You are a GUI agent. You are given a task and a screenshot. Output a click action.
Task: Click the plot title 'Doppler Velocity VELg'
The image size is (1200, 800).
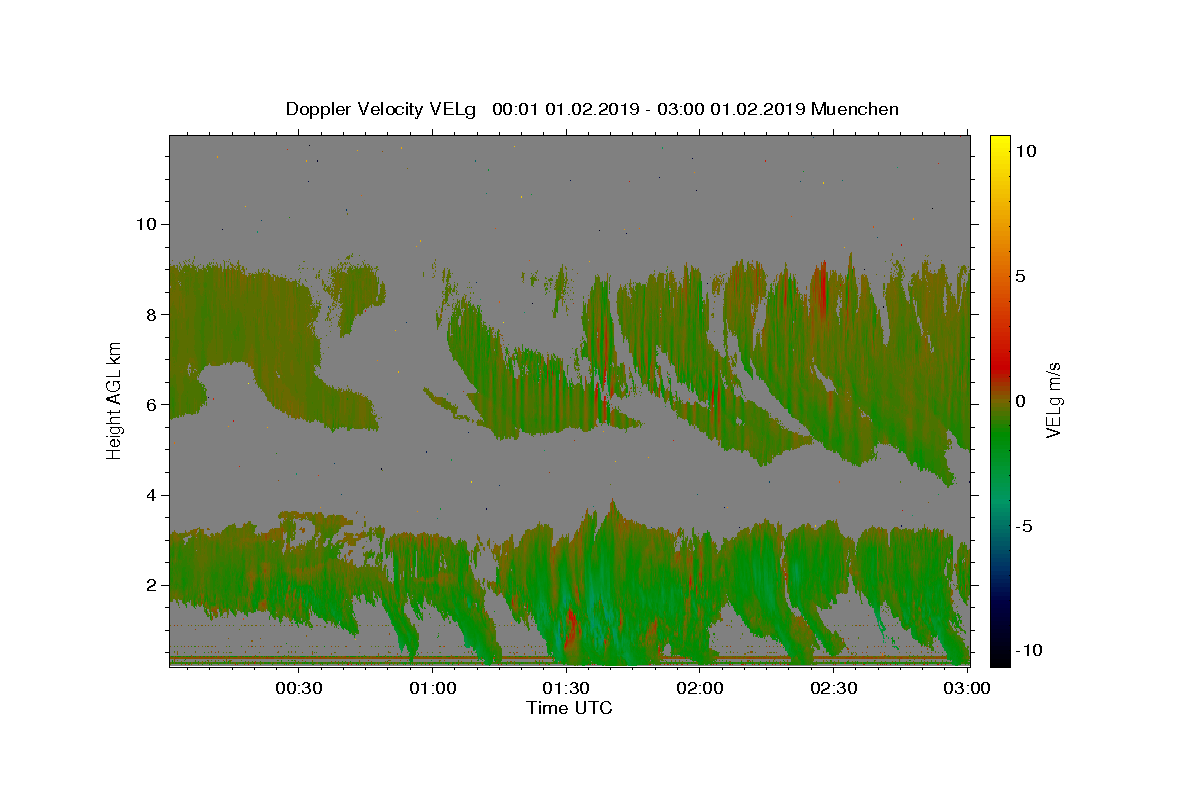[383, 109]
